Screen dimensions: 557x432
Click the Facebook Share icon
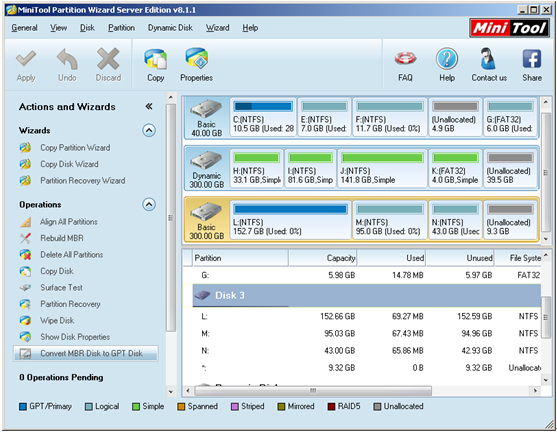coord(532,59)
